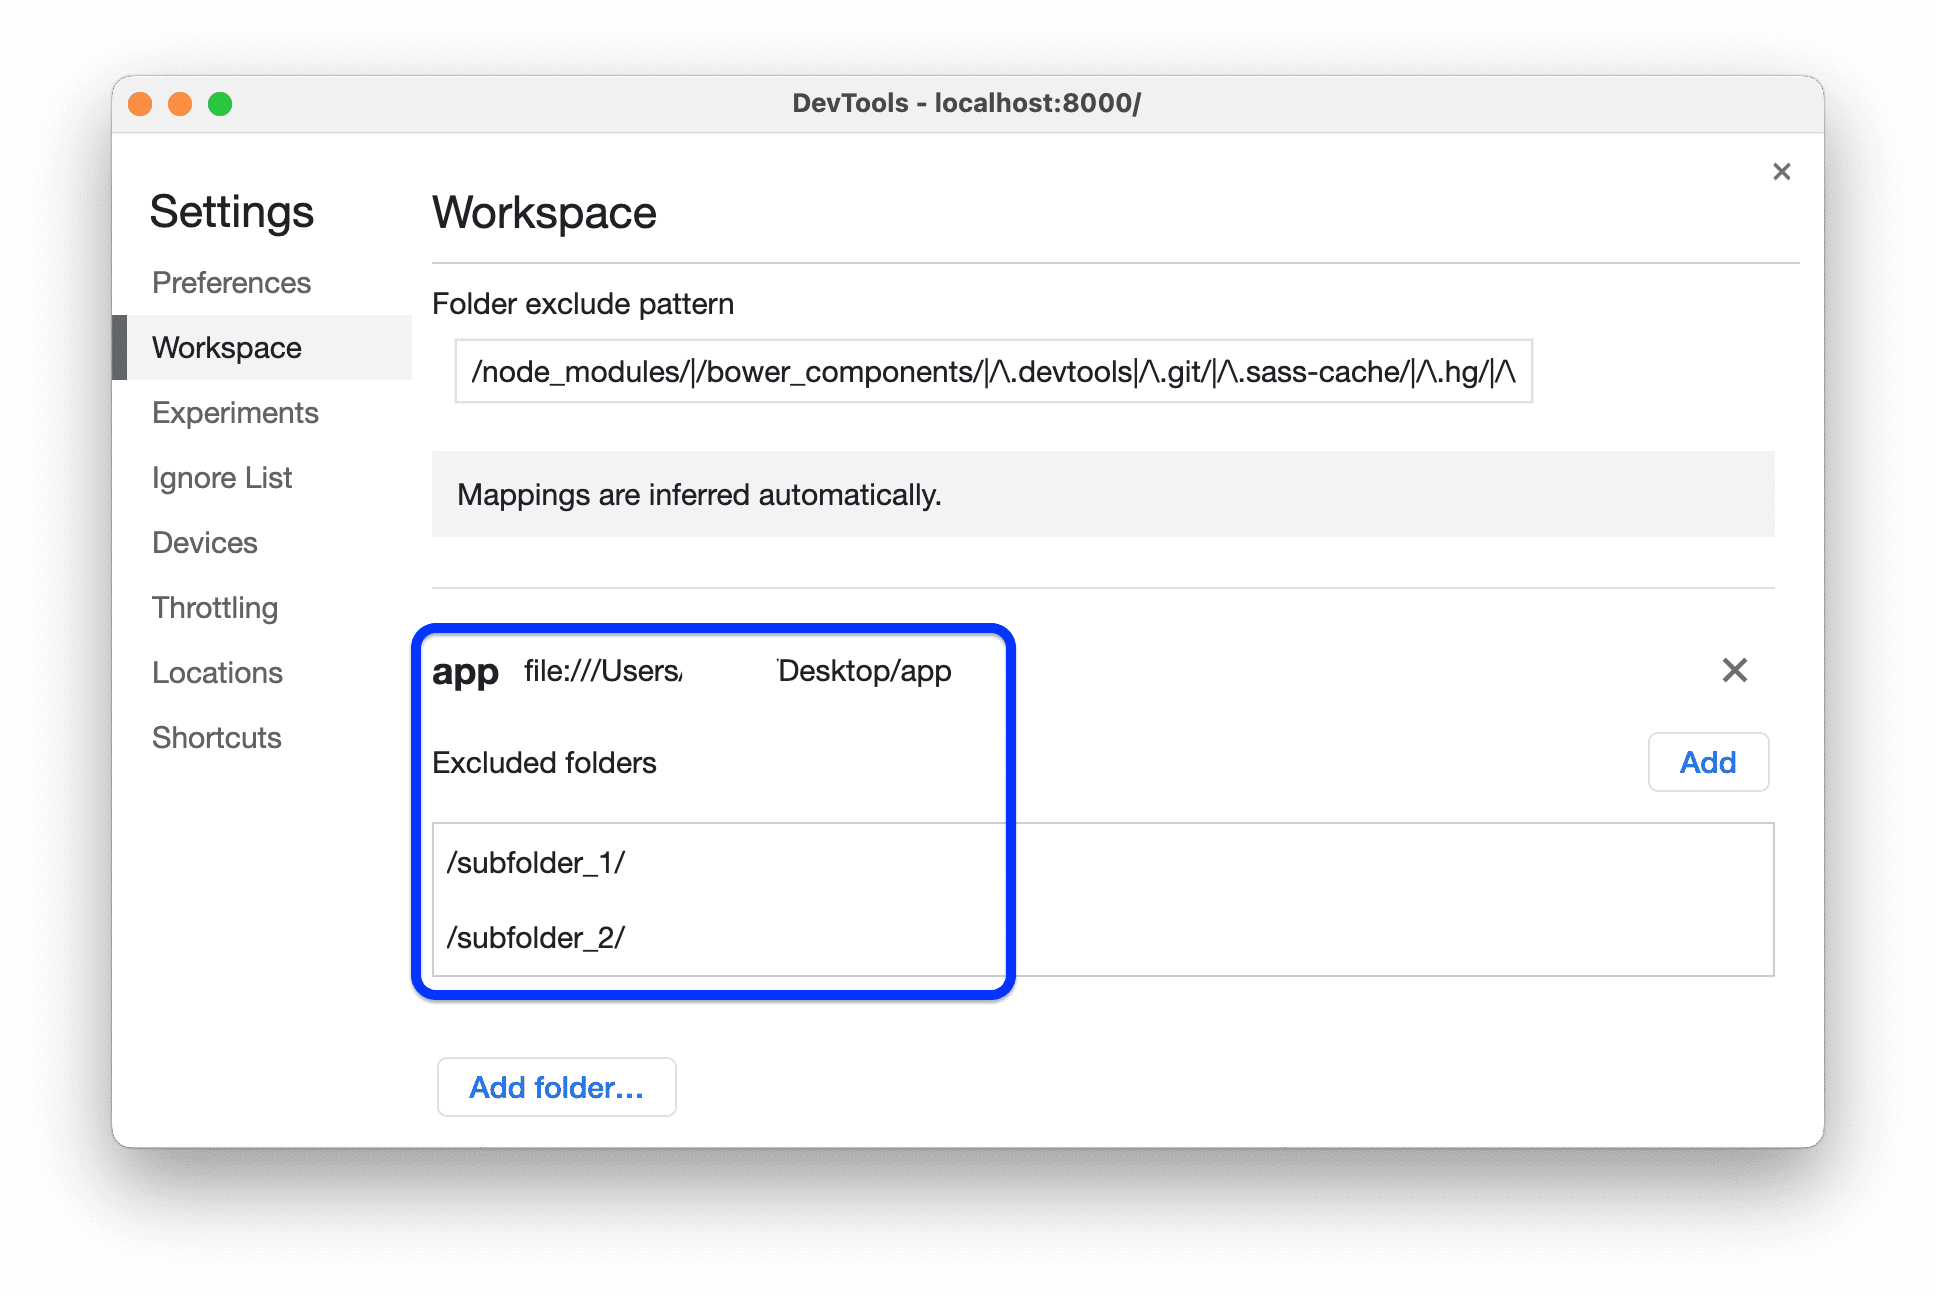
Task: Click the /subfolder_2/ excluded folder entry
Action: click(x=536, y=937)
